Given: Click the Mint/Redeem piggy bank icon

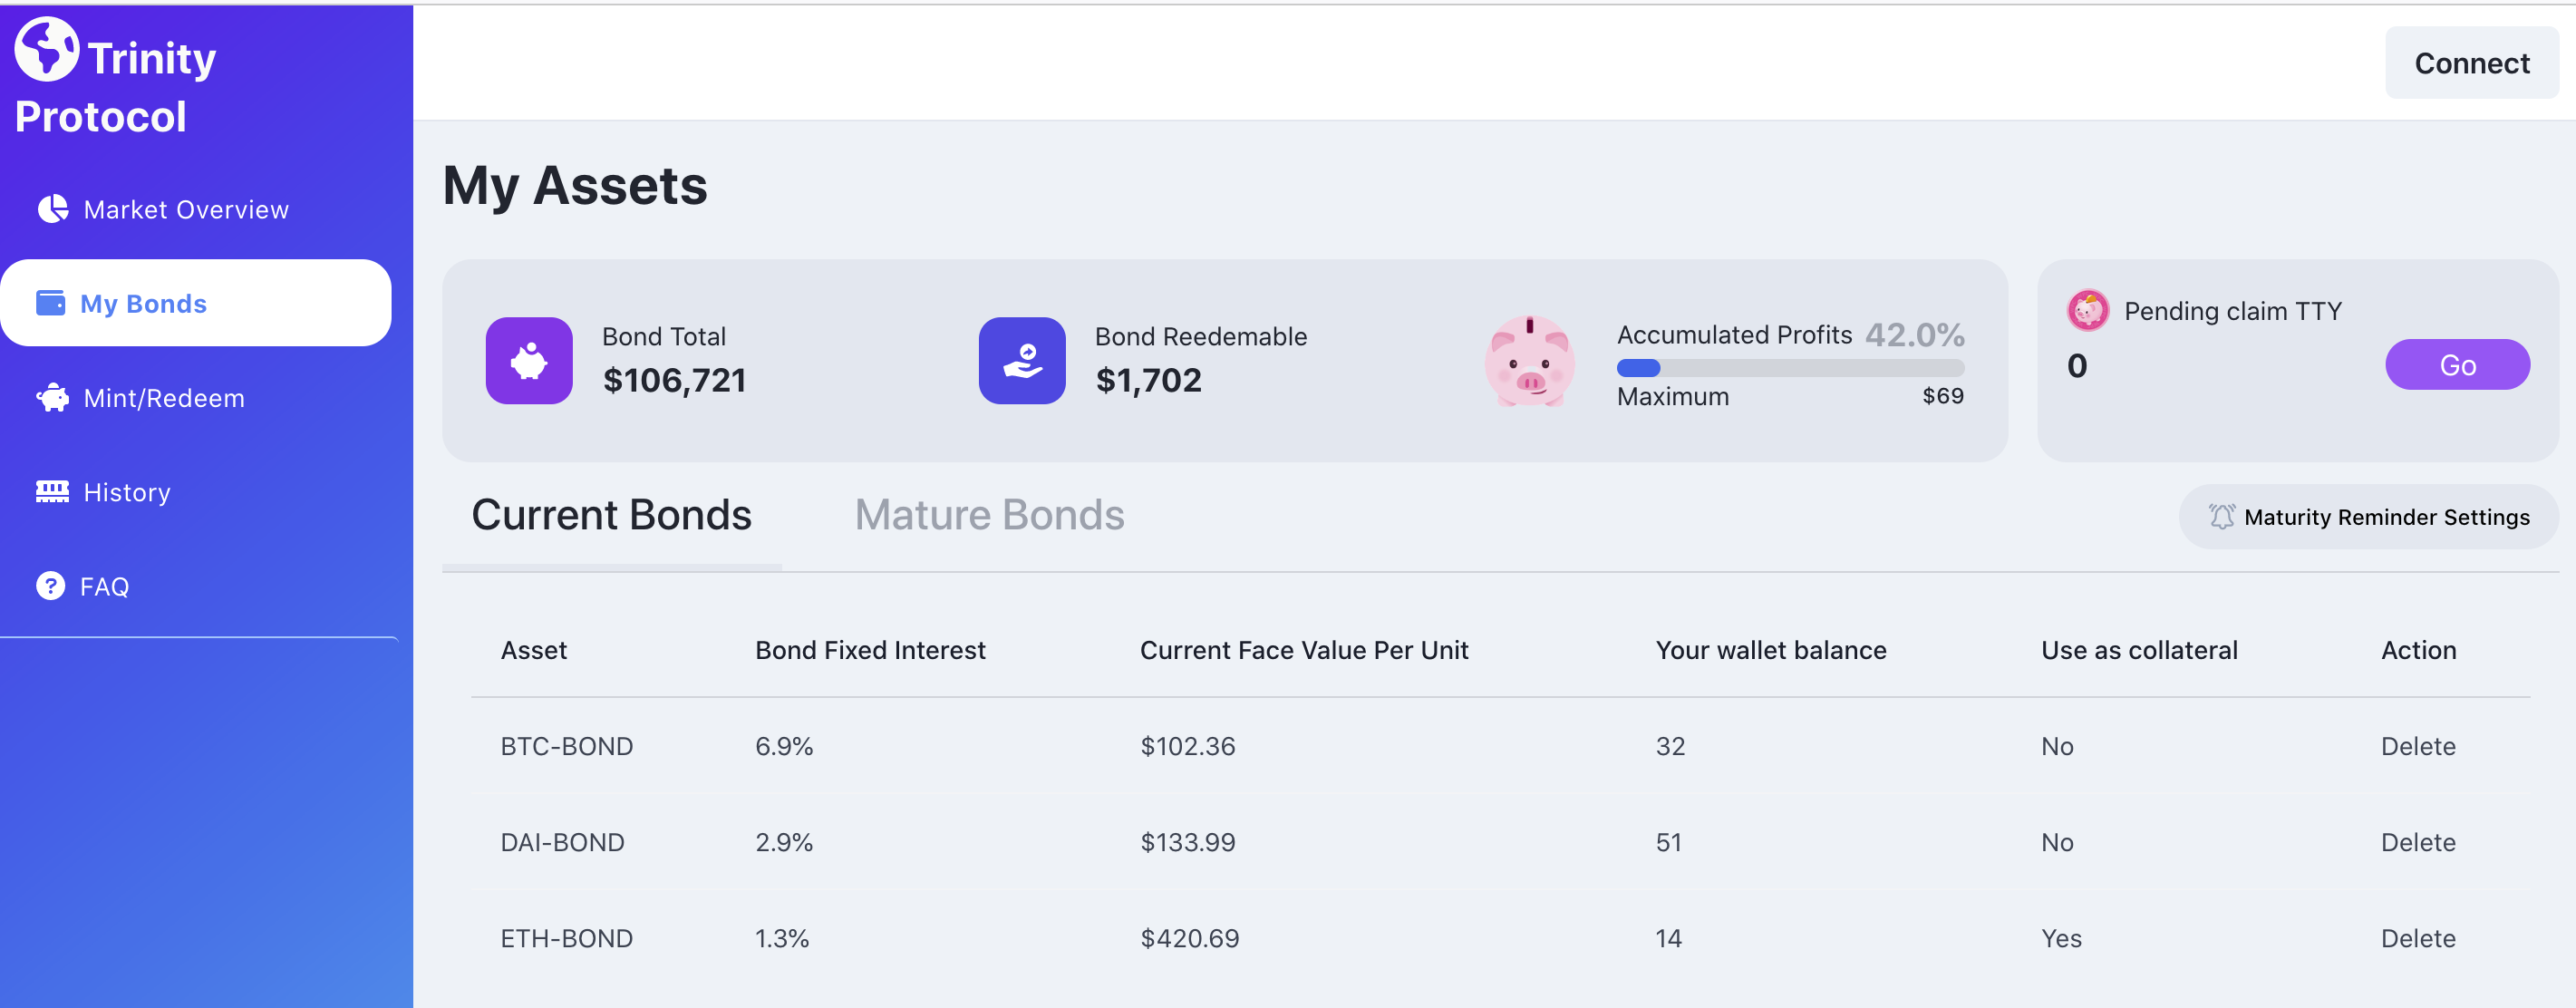Looking at the screenshot, I should point(52,398).
